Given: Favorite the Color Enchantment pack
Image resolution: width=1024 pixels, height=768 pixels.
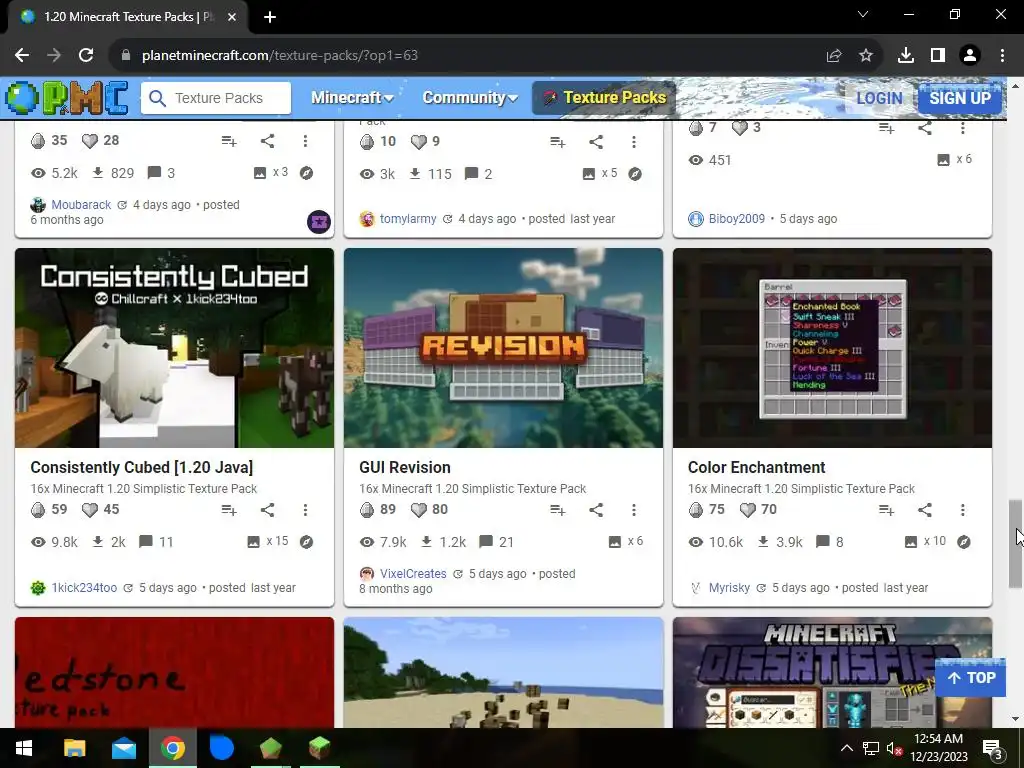Looking at the screenshot, I should 747,509.
